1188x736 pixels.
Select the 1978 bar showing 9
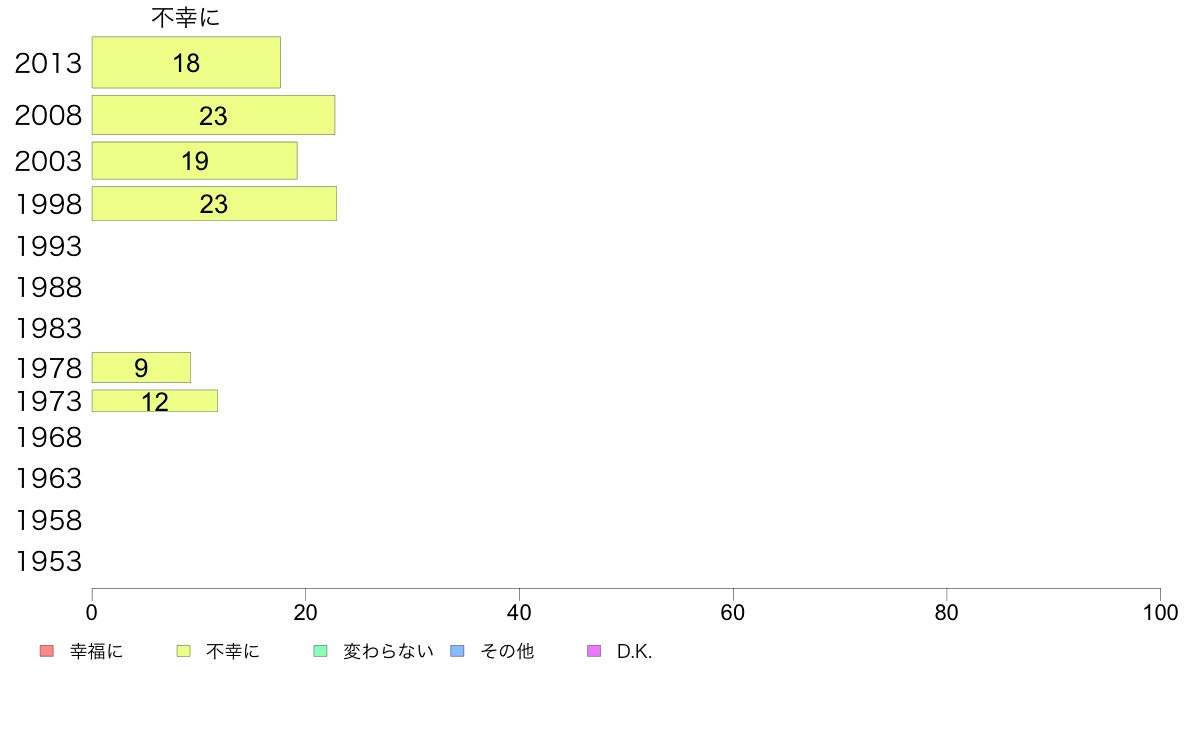tap(141, 368)
